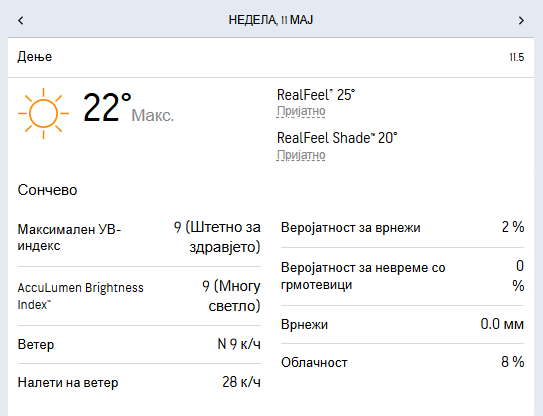Go to previous day with left arrow
Image resolution: width=543 pixels, height=416 pixels.
(x=21, y=20)
